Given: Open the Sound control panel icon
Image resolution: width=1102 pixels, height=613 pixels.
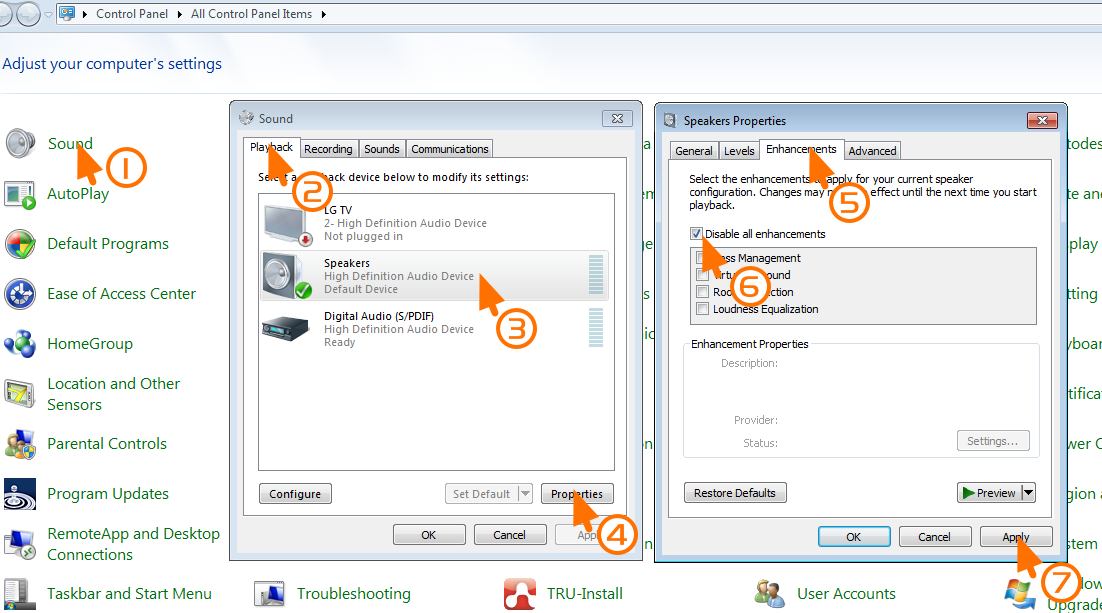Looking at the screenshot, I should 20,143.
